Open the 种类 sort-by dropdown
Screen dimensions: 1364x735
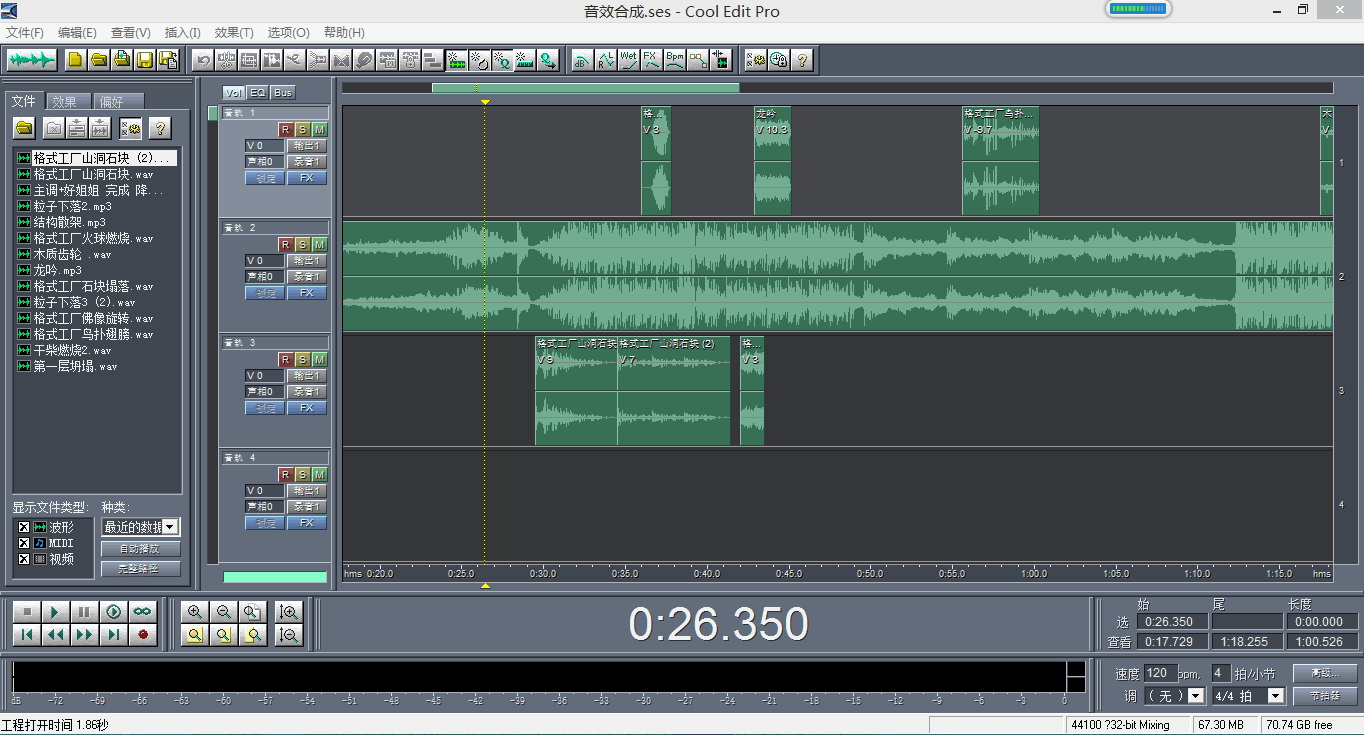tap(170, 527)
